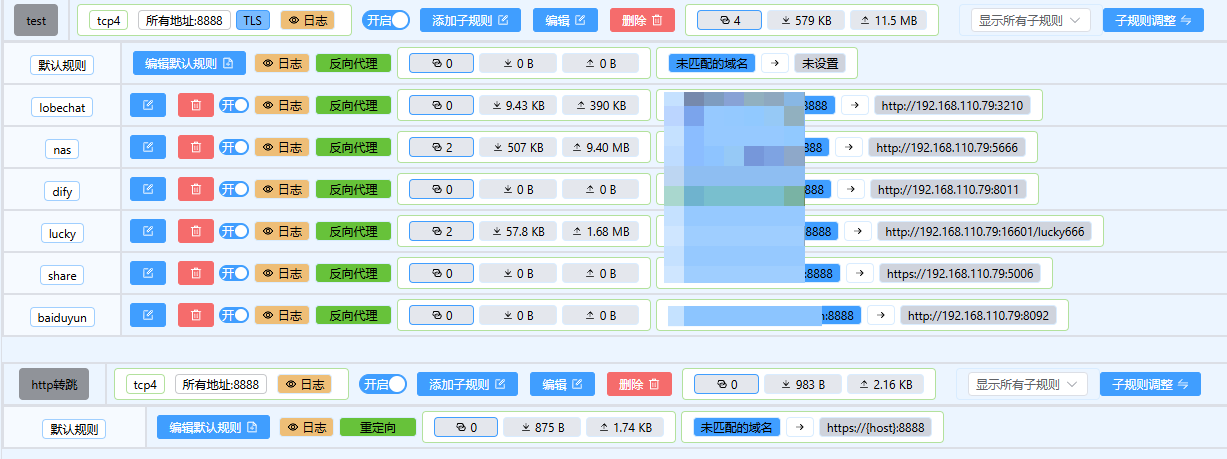This screenshot has height=459, width=1227.
Task: Click 添加子规则 in test rule
Action: point(470,20)
